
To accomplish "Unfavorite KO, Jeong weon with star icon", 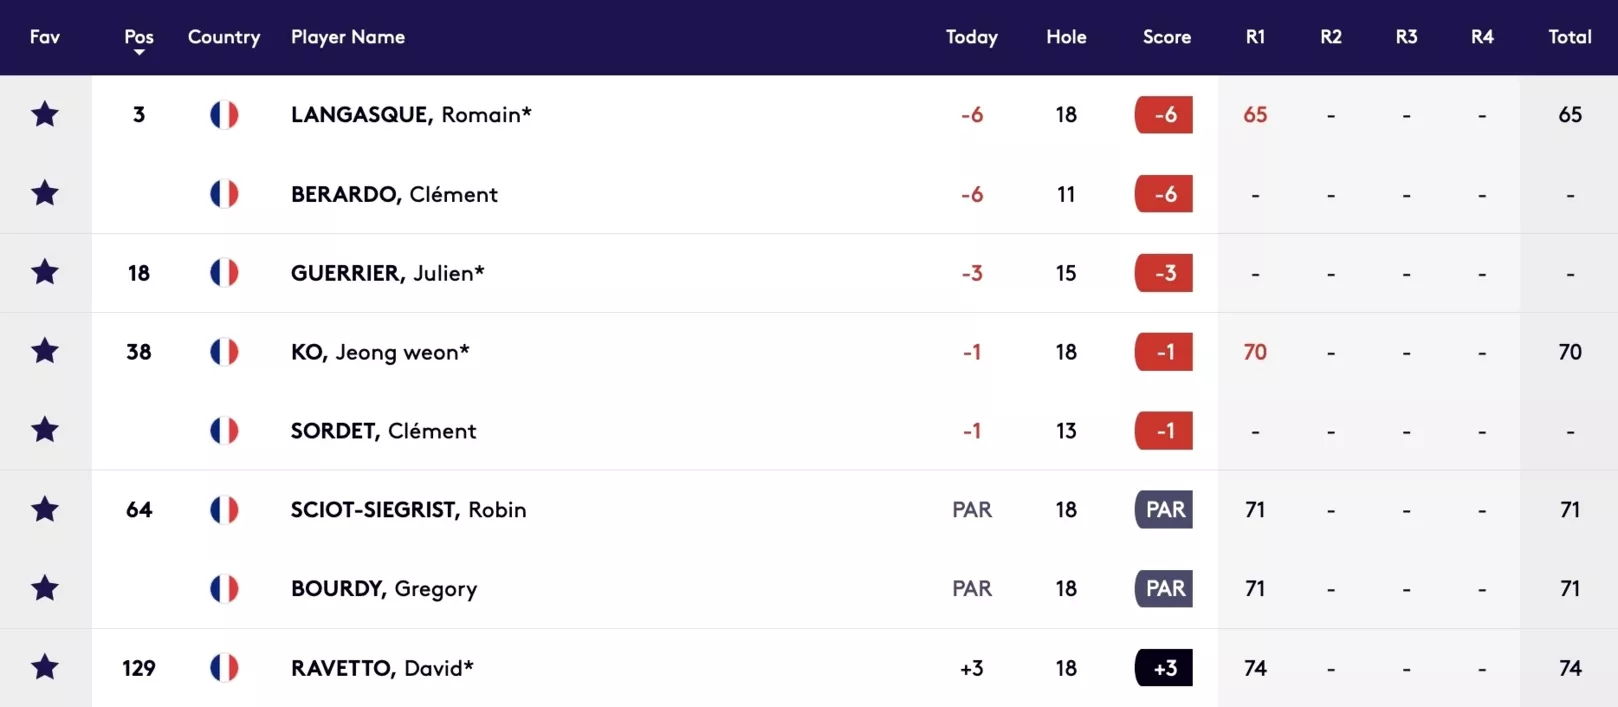I will pyautogui.click(x=45, y=351).
